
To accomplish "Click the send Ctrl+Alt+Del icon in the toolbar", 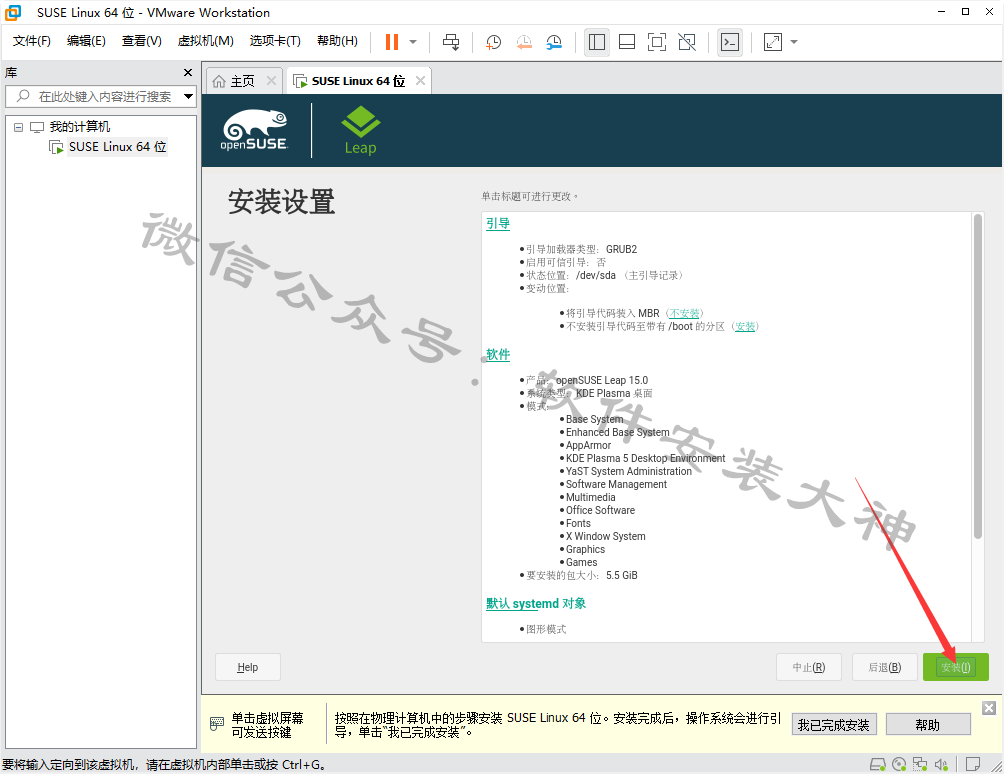I will tap(451, 42).
